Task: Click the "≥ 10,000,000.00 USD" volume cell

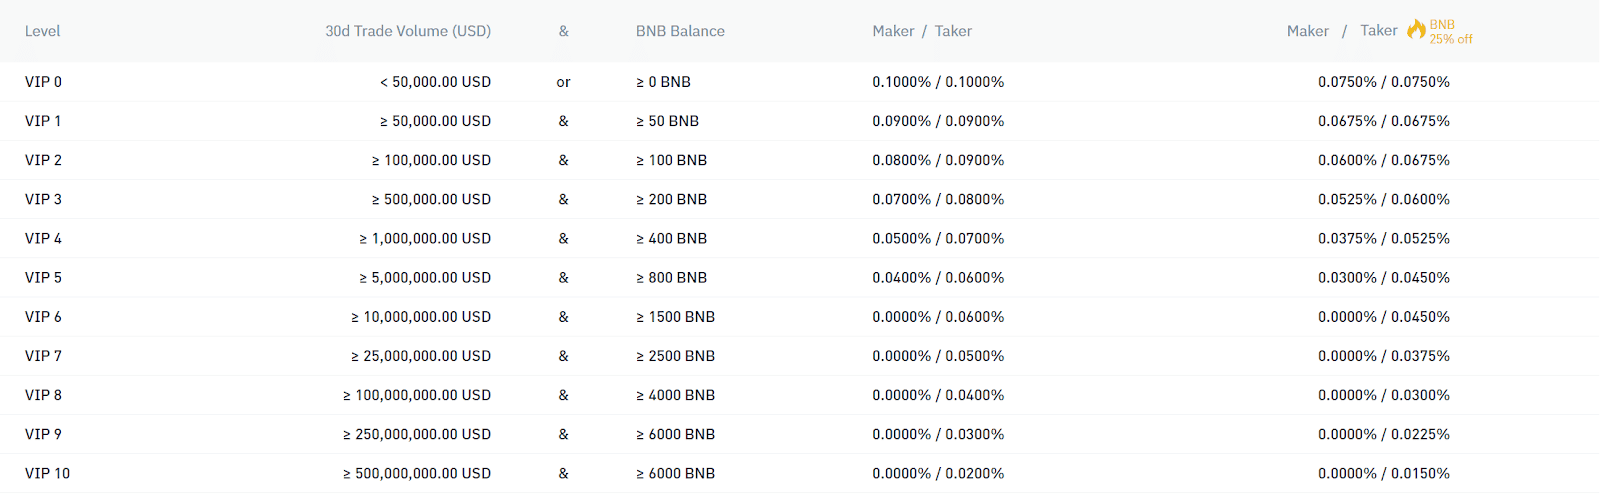Action: pos(421,316)
